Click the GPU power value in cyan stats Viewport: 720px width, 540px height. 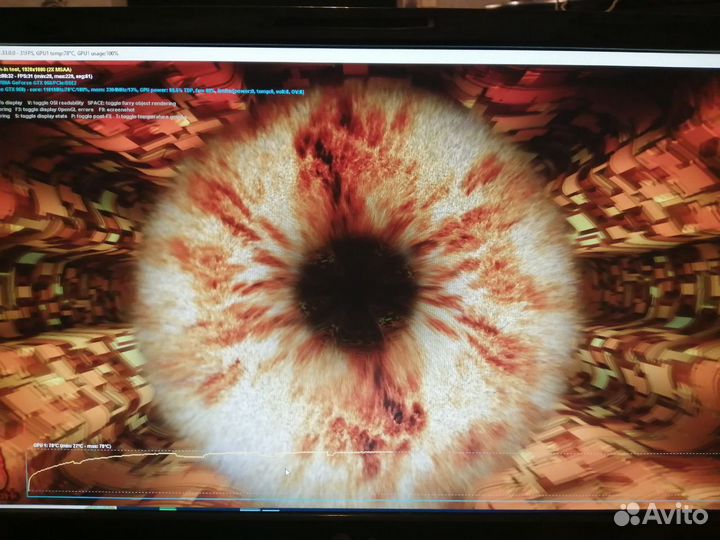[177, 92]
